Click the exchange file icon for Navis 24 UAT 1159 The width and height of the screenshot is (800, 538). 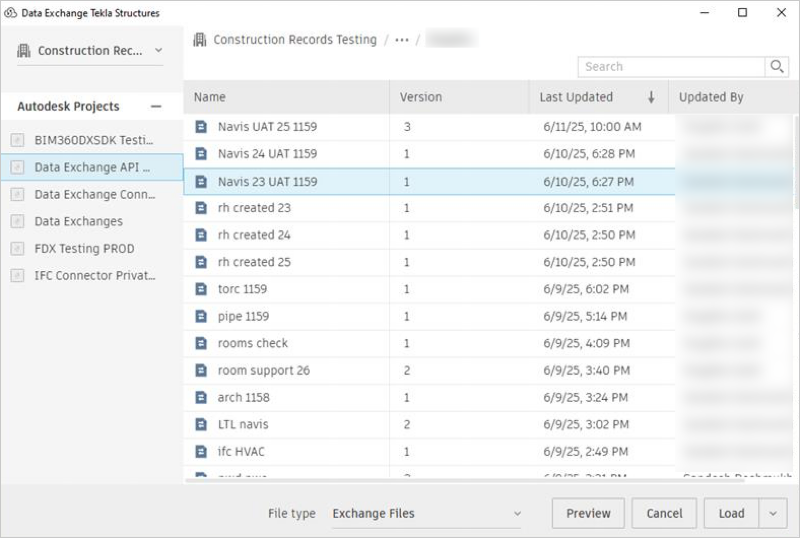click(x=202, y=154)
